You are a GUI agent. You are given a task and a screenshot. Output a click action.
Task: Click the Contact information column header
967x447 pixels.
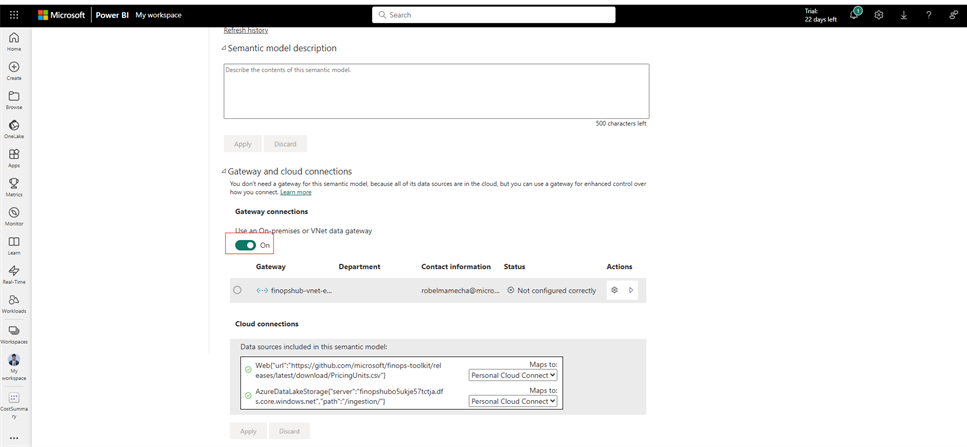pyautogui.click(x=456, y=267)
